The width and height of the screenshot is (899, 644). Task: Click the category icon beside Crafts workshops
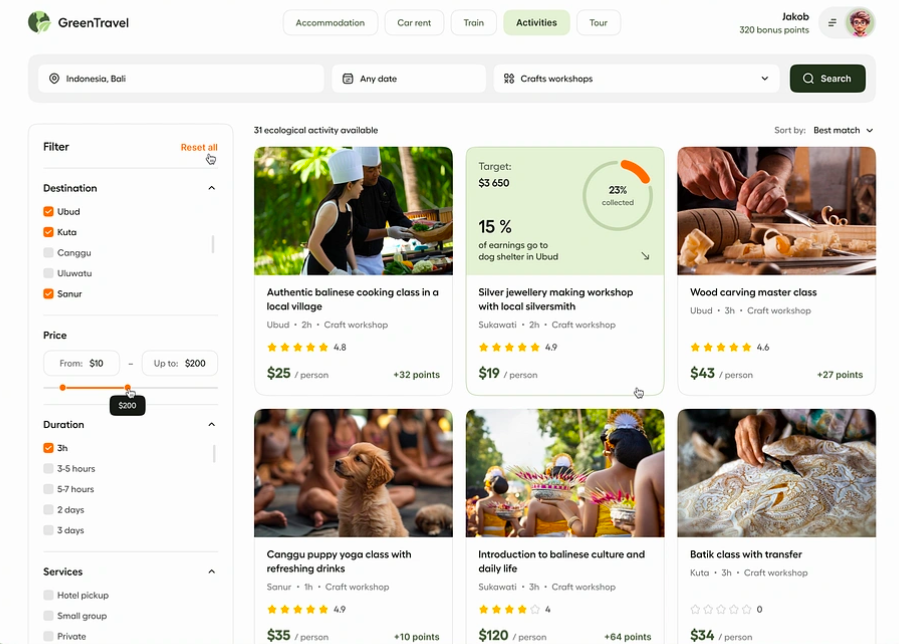[509, 79]
